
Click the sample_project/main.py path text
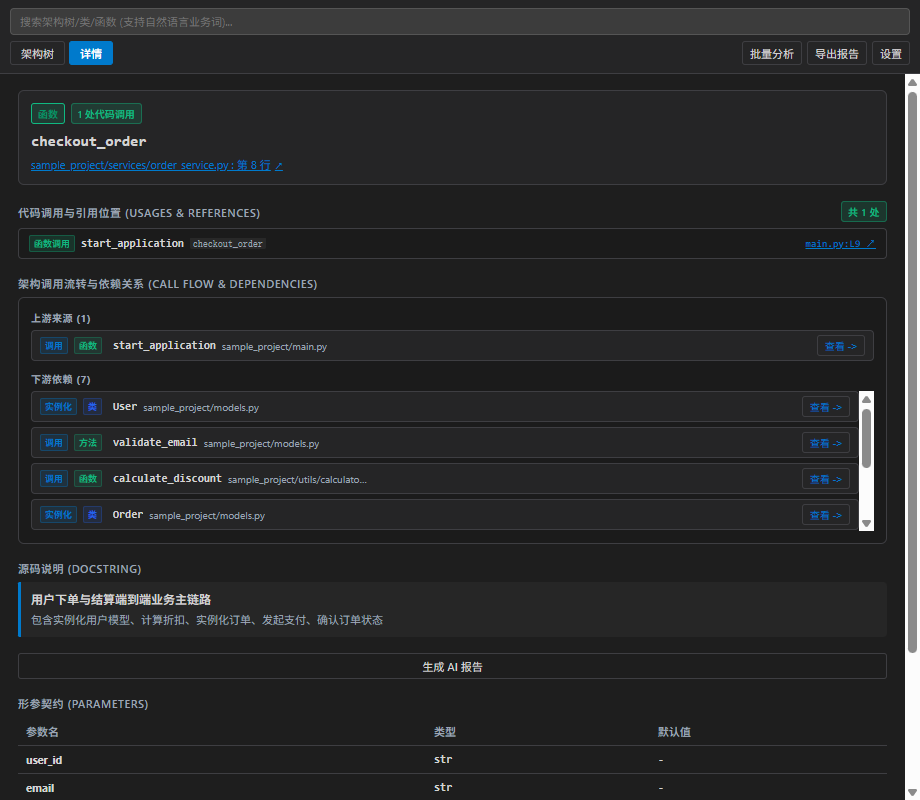[274, 346]
